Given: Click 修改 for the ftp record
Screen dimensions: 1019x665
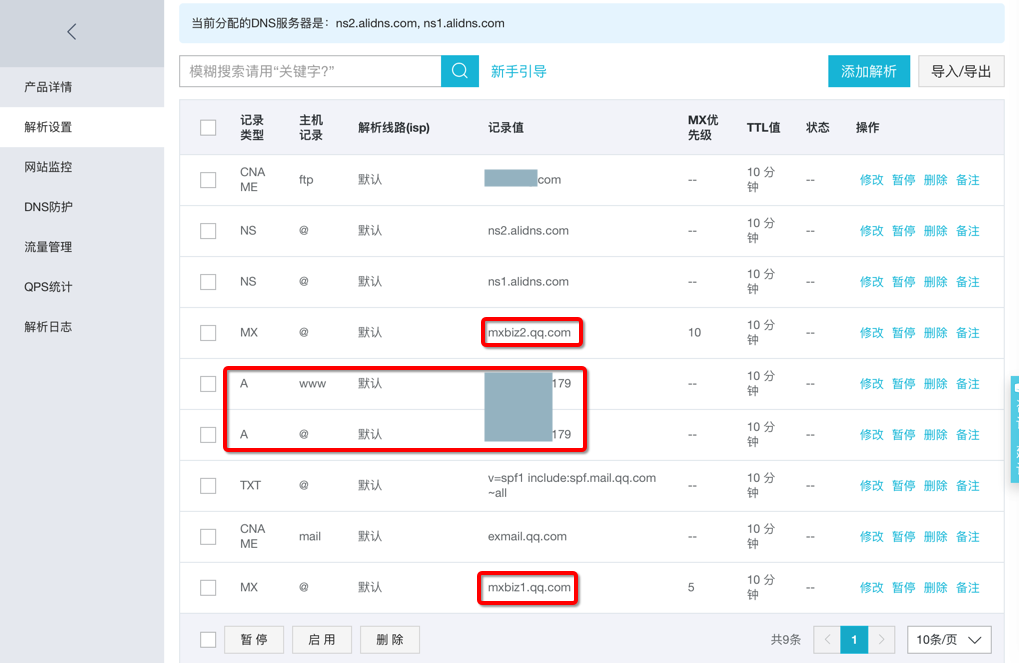Looking at the screenshot, I should (x=872, y=180).
